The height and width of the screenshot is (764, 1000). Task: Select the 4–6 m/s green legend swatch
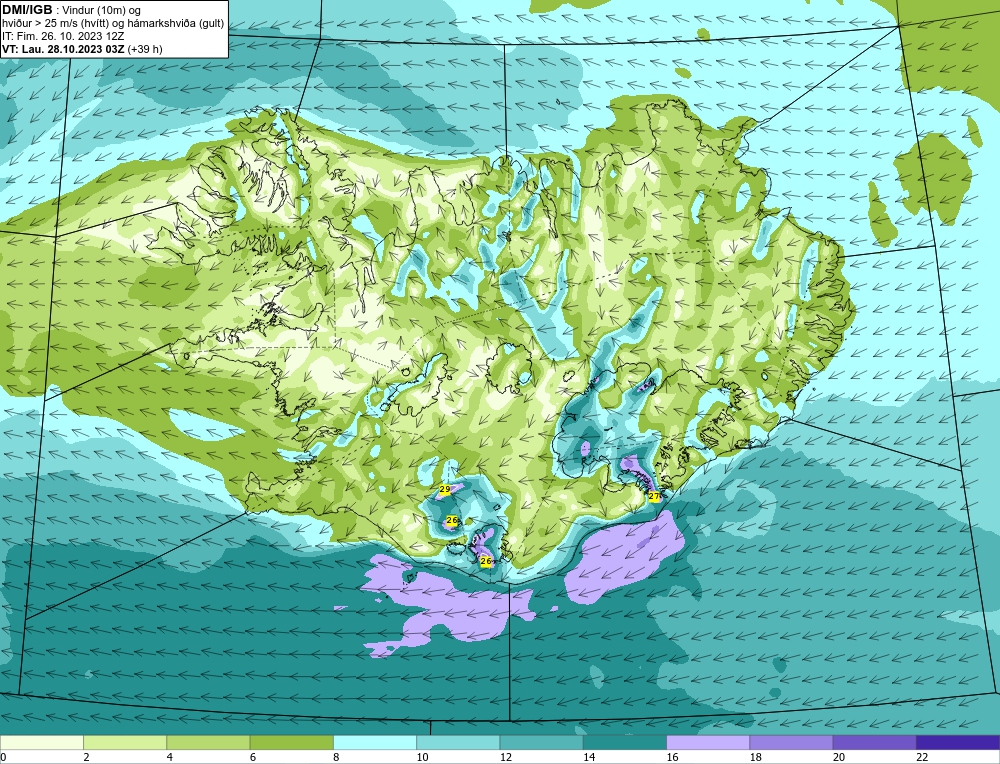[209, 743]
